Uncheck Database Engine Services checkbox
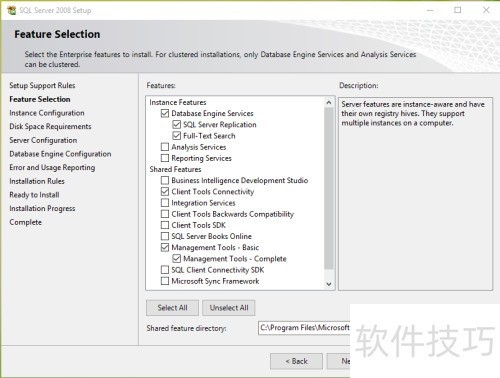 pyautogui.click(x=165, y=113)
